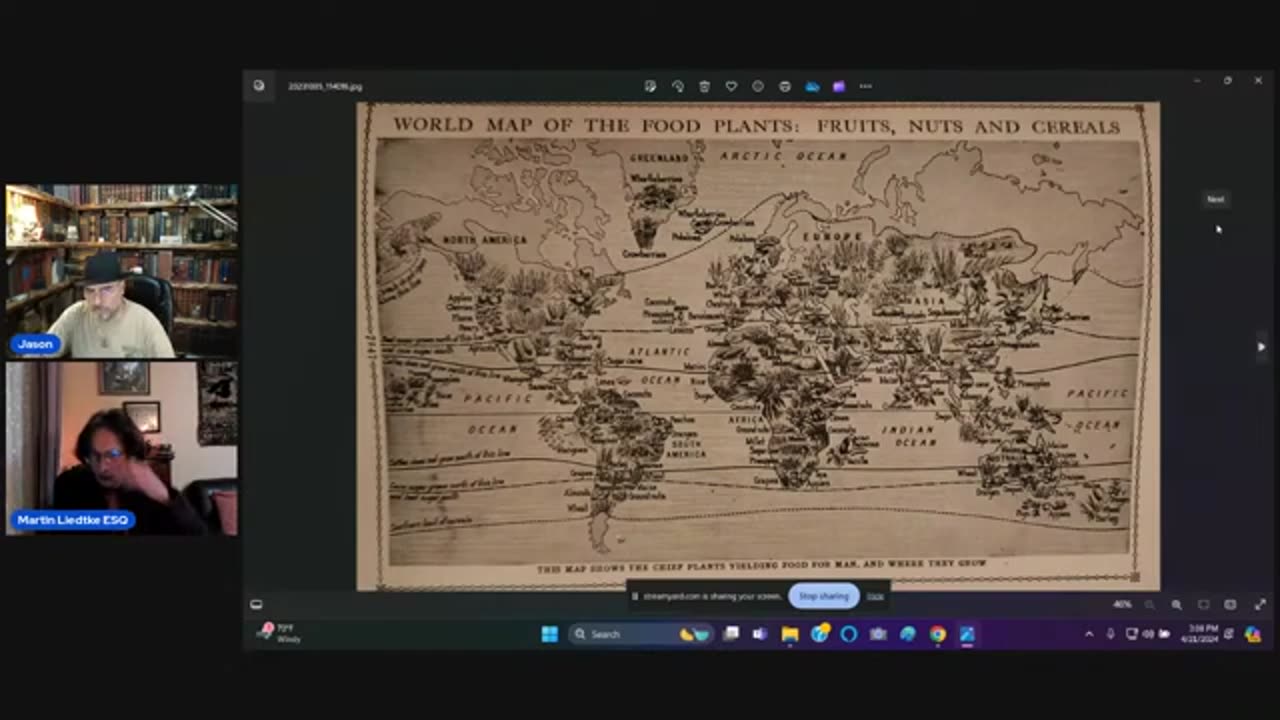Rotate the map photo

(x=677, y=86)
